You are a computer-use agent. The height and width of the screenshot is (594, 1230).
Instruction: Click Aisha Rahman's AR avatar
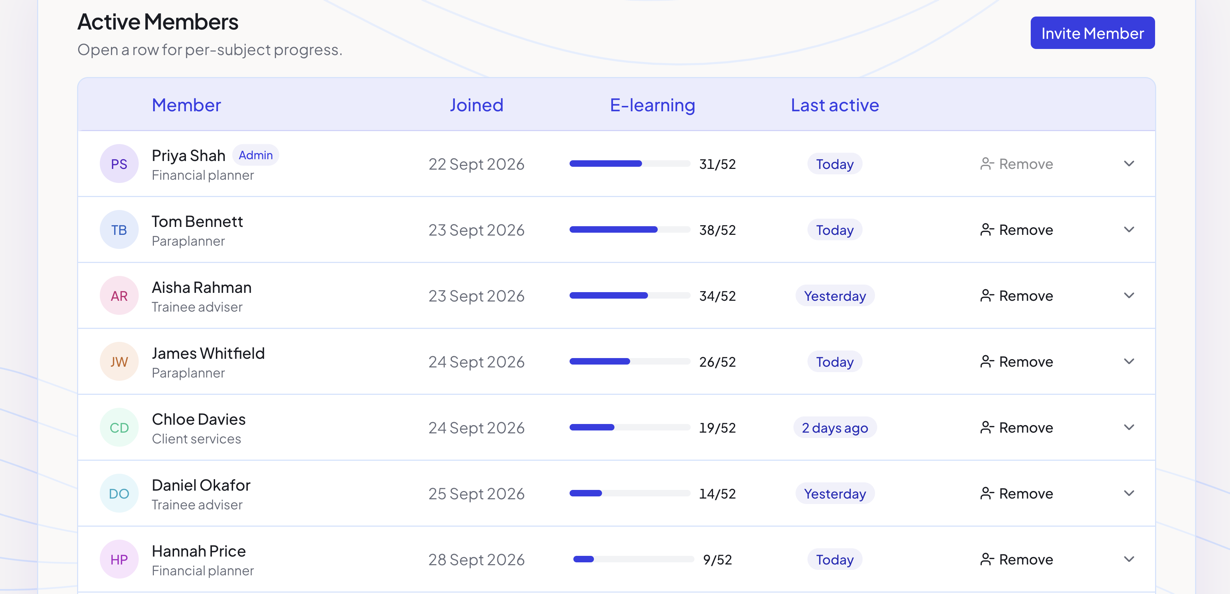tap(119, 296)
